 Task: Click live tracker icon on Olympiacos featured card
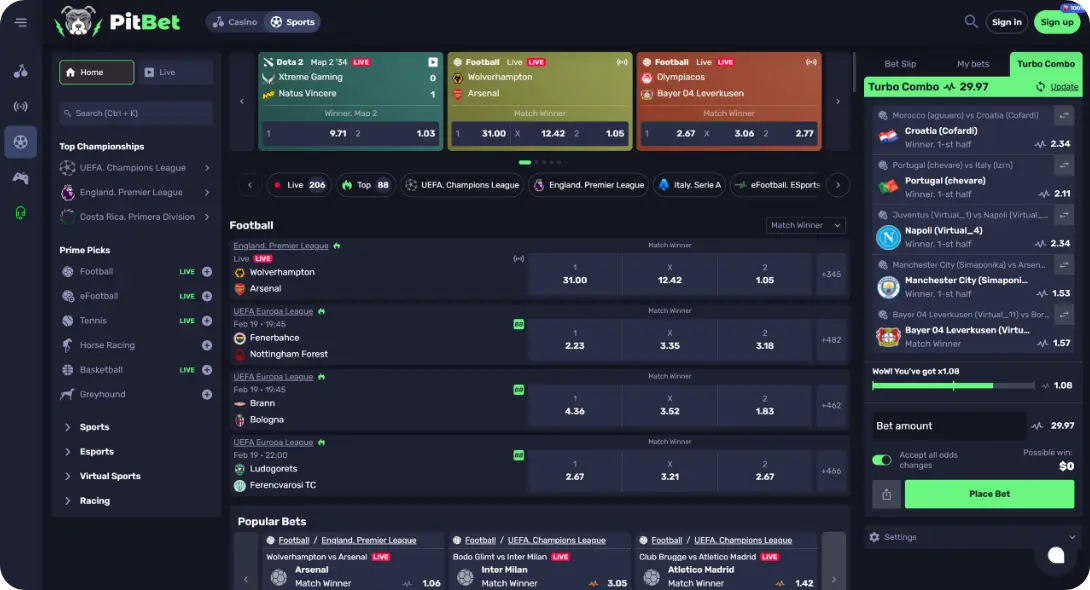click(811, 62)
